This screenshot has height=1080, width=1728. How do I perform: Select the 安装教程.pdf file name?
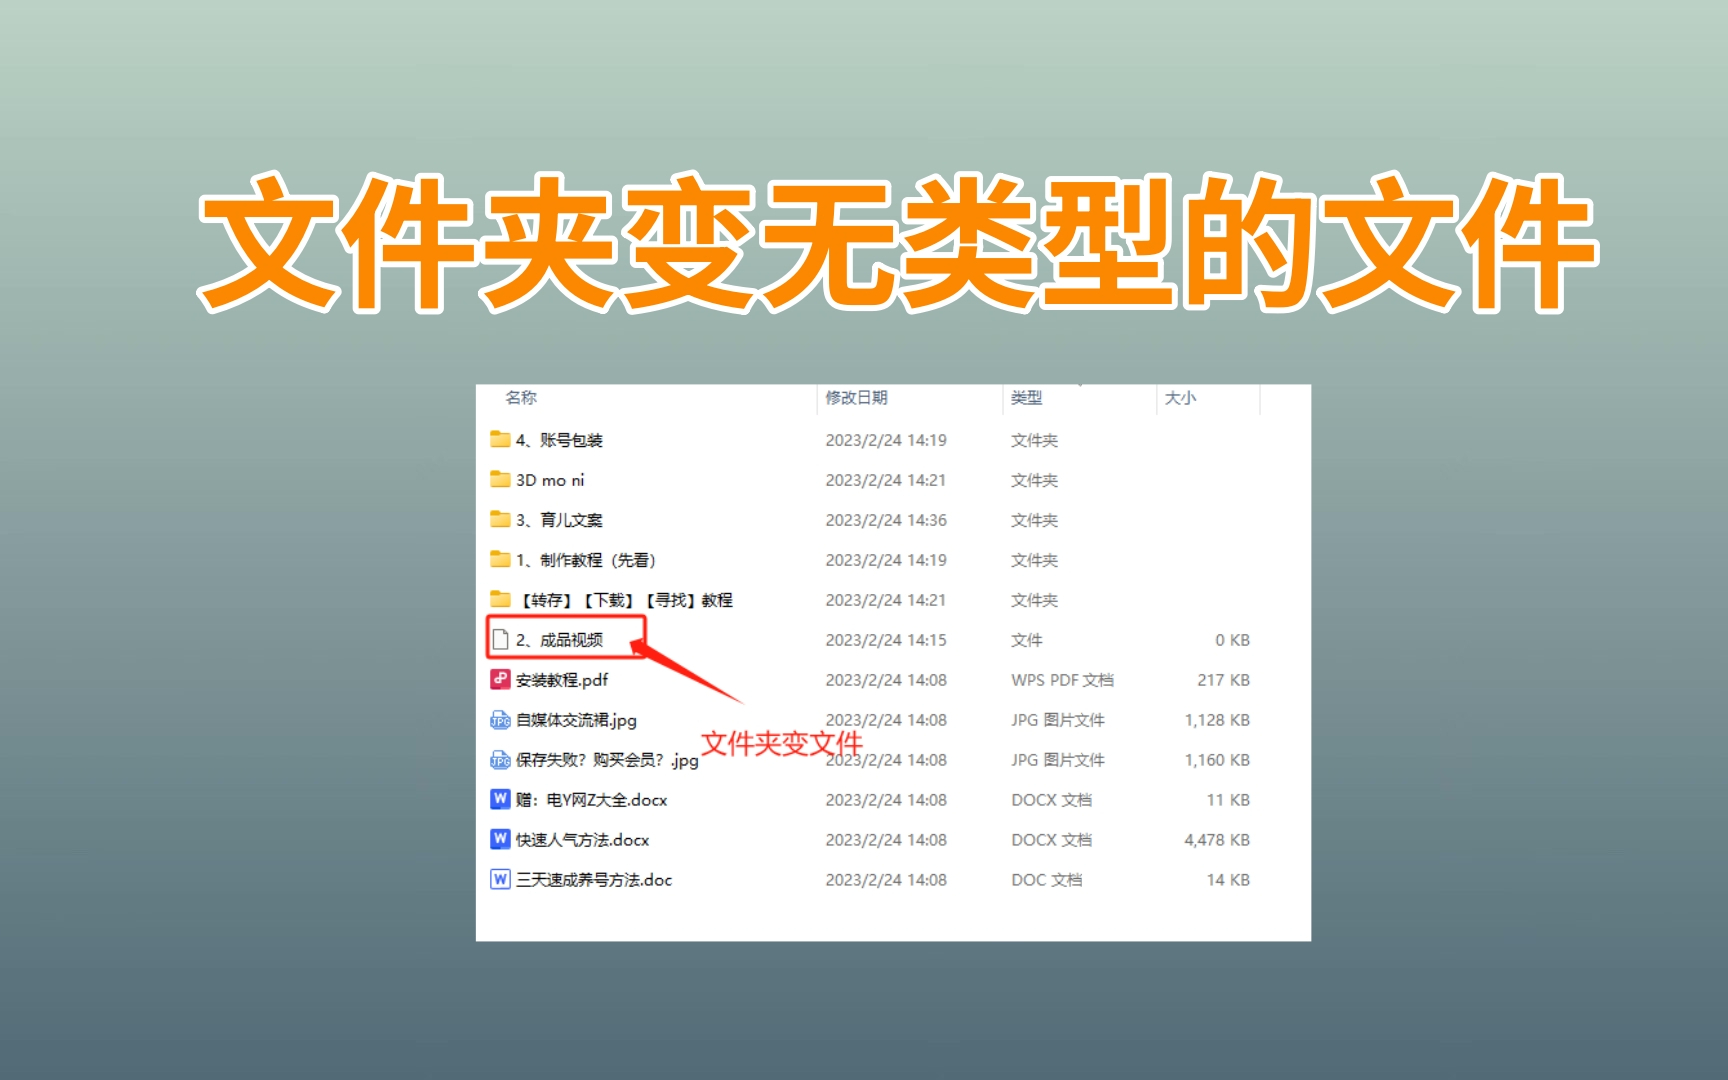point(562,680)
